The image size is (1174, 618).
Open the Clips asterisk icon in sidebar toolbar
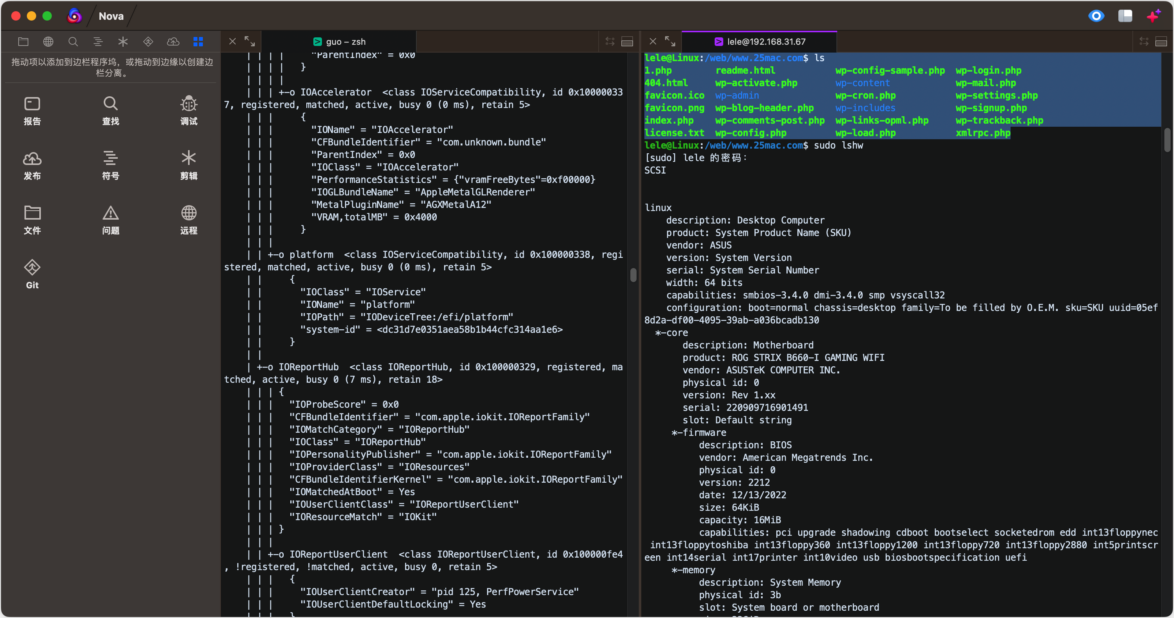(123, 42)
